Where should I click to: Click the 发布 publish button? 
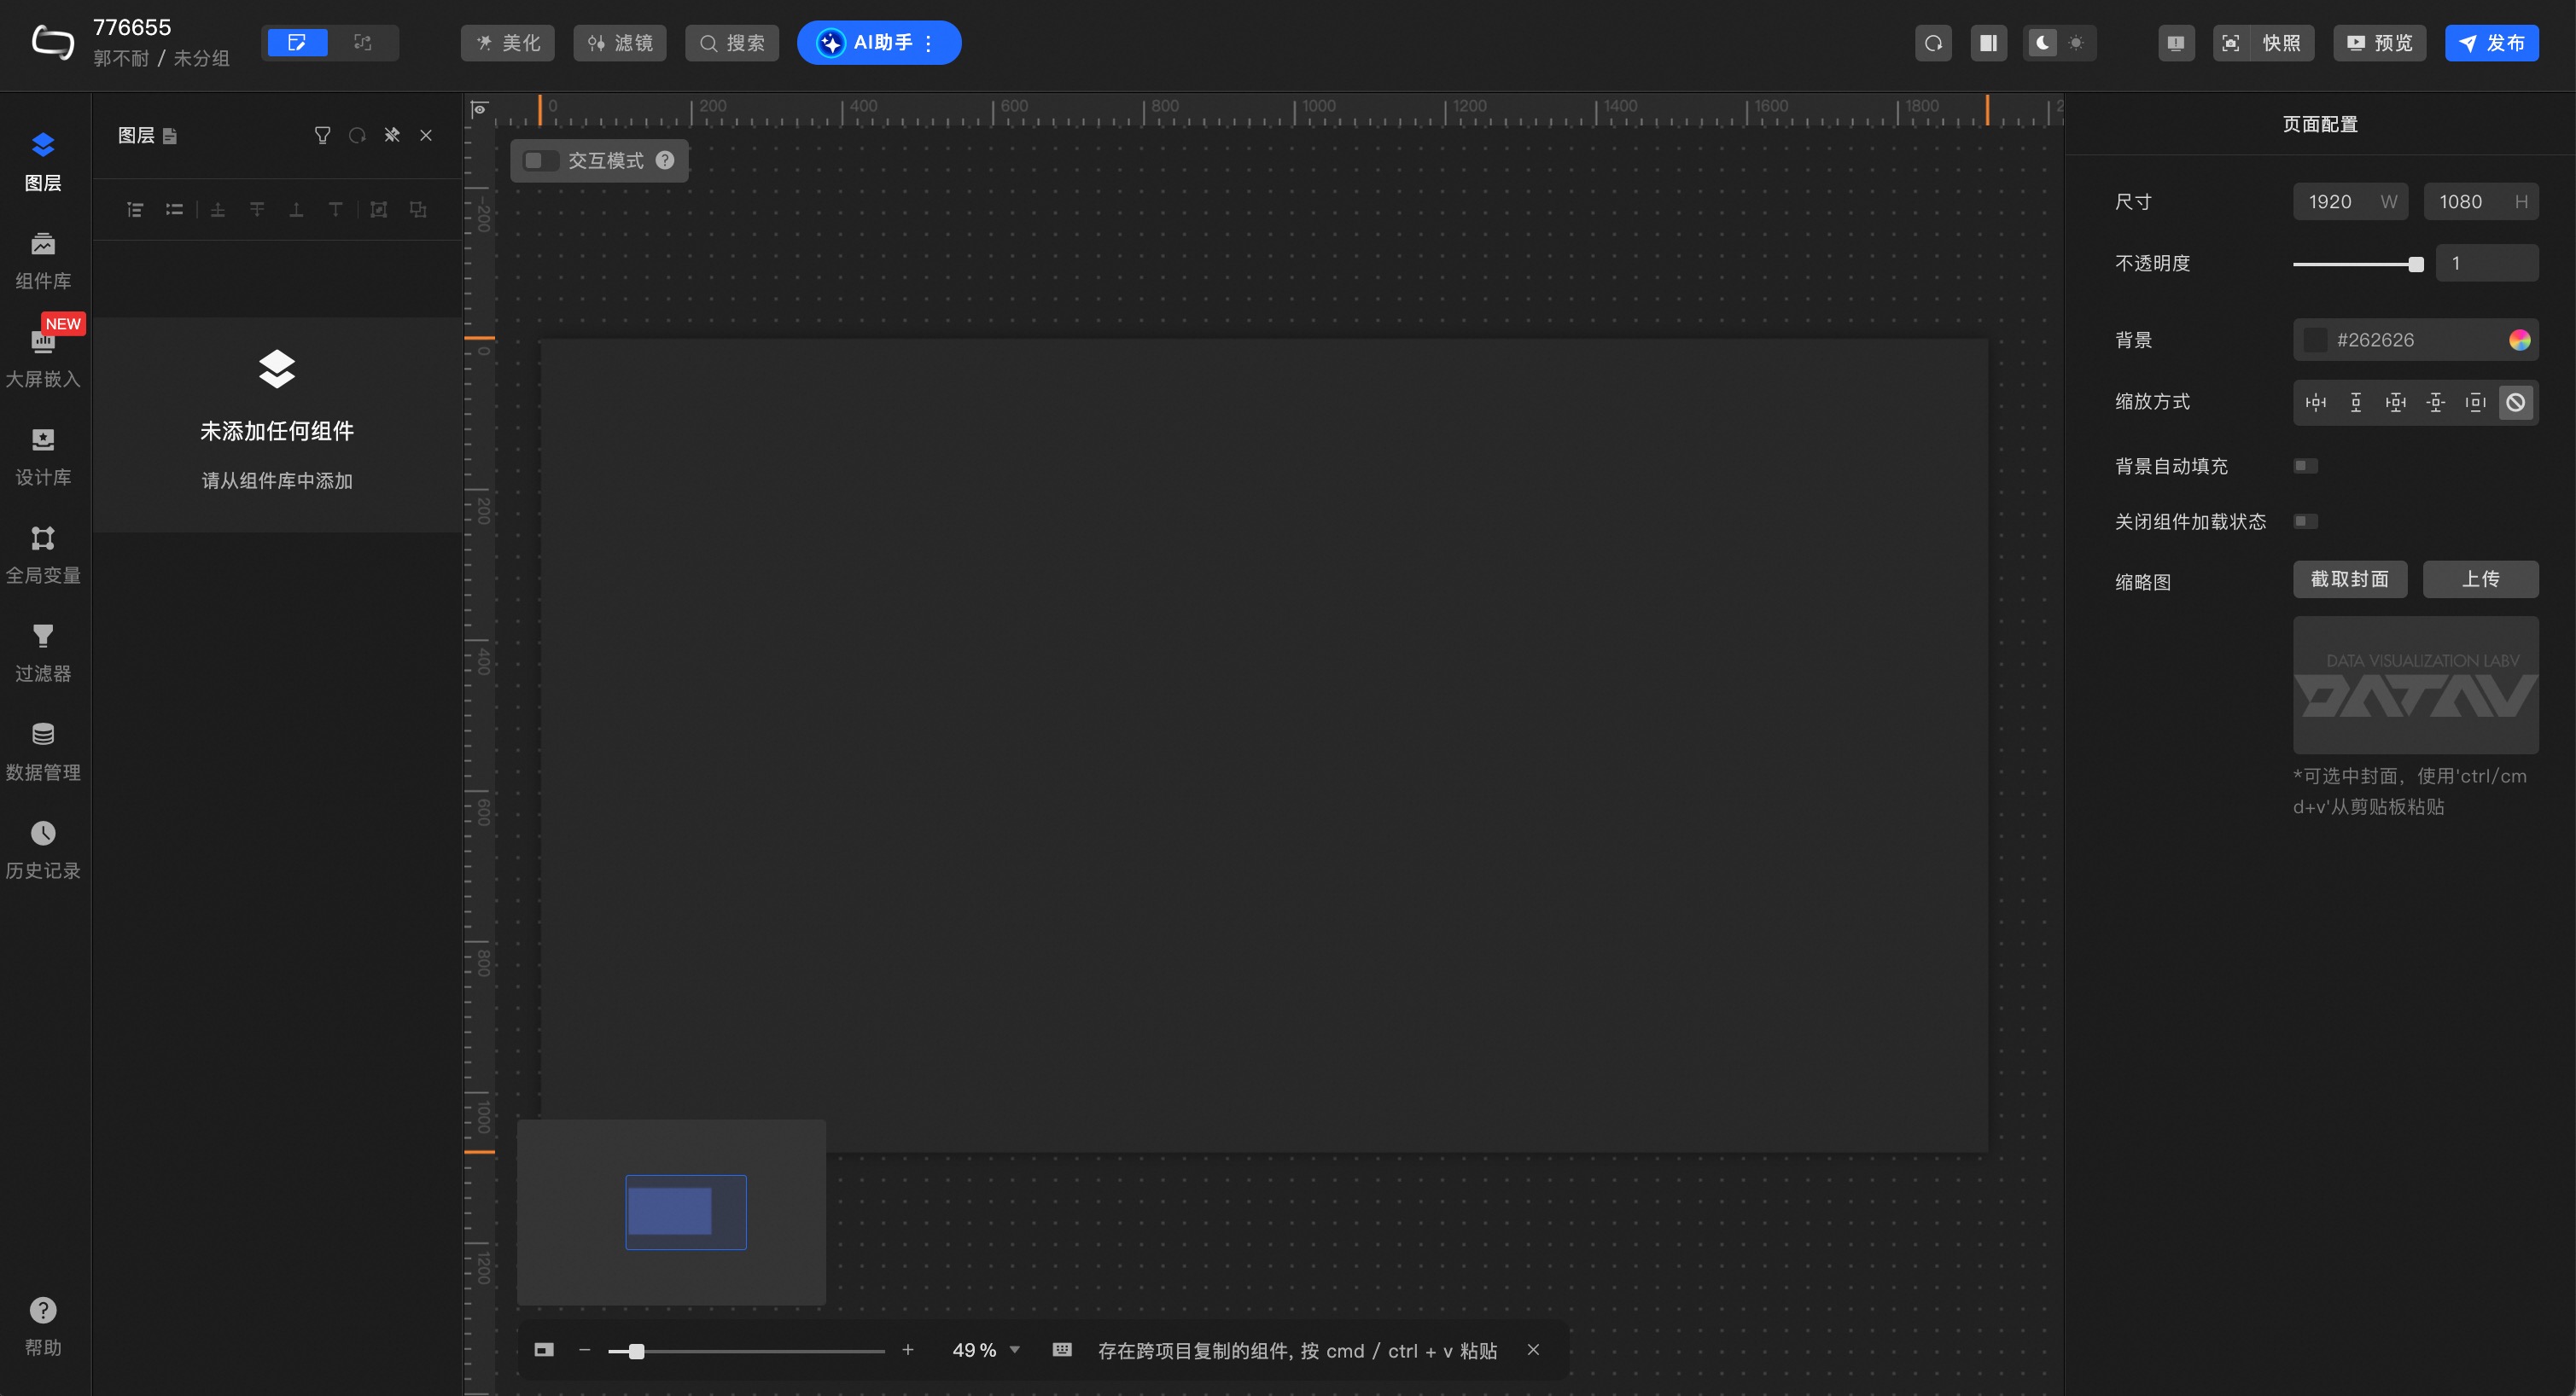coord(2491,43)
